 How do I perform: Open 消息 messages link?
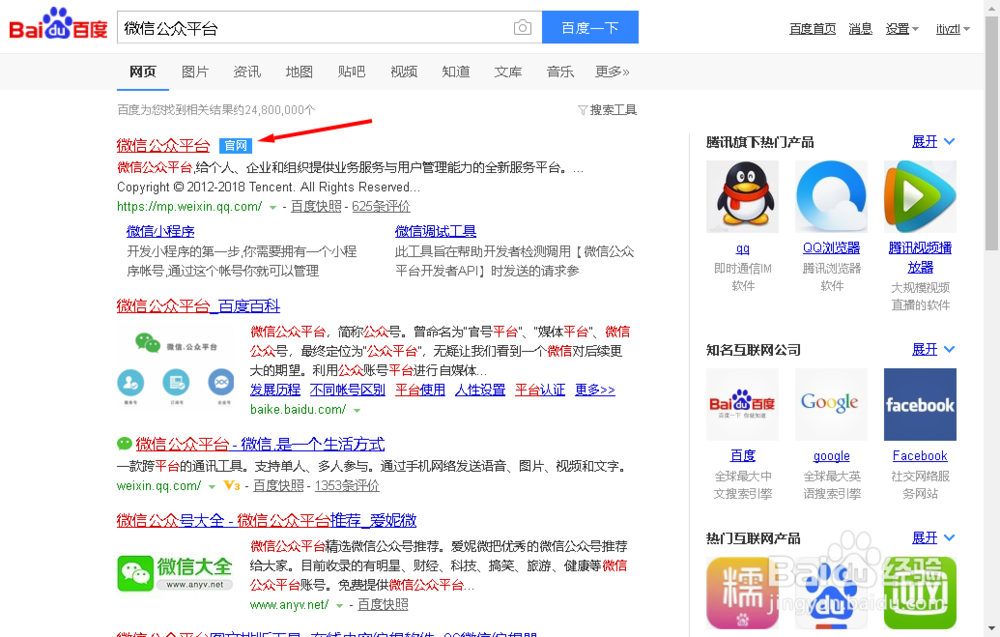point(860,29)
